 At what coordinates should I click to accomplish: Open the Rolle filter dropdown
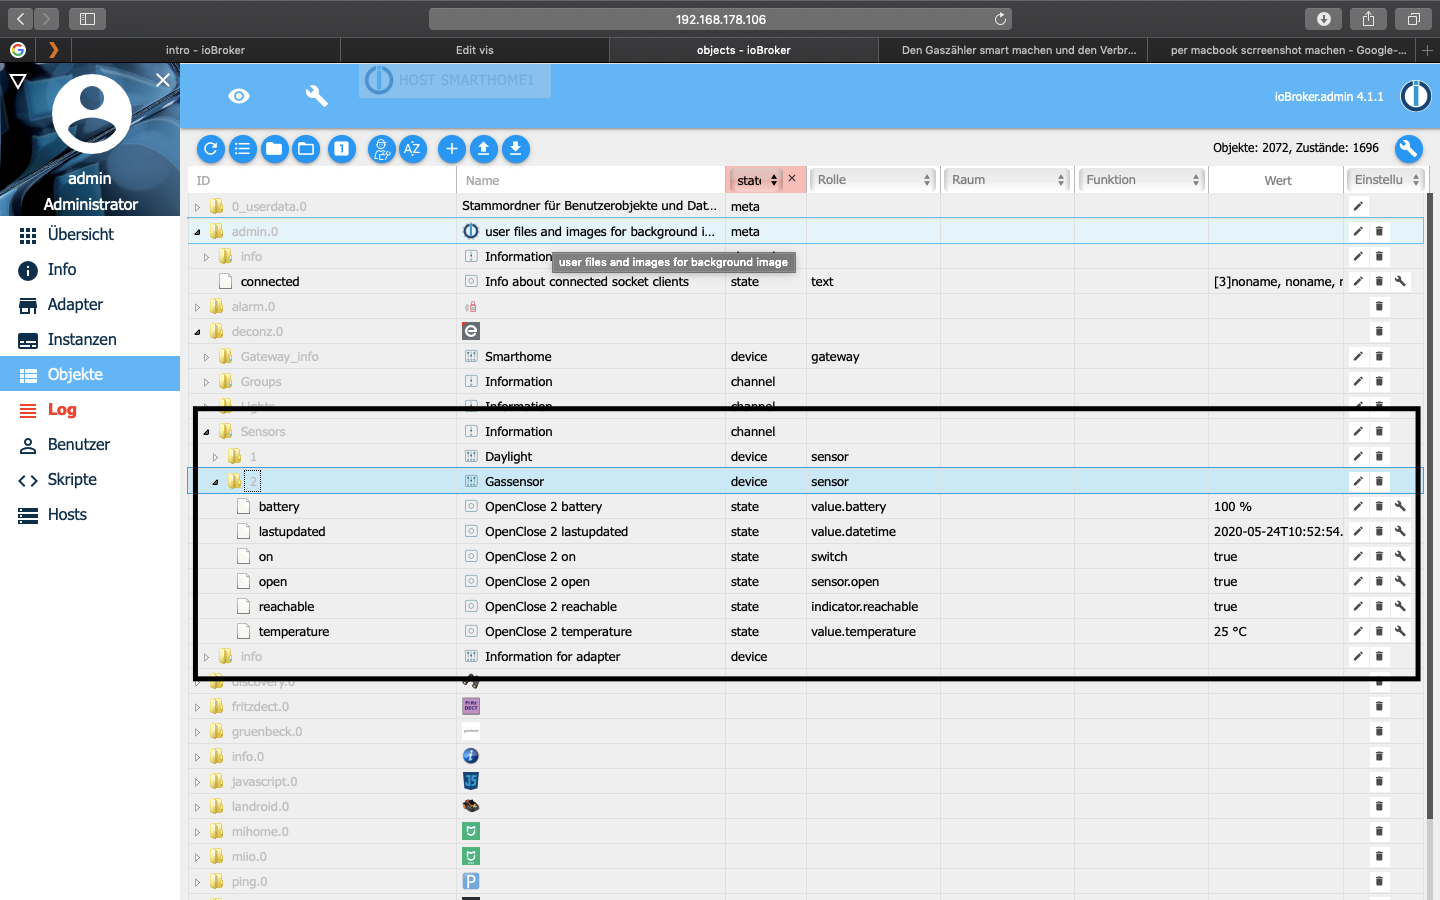point(873,180)
